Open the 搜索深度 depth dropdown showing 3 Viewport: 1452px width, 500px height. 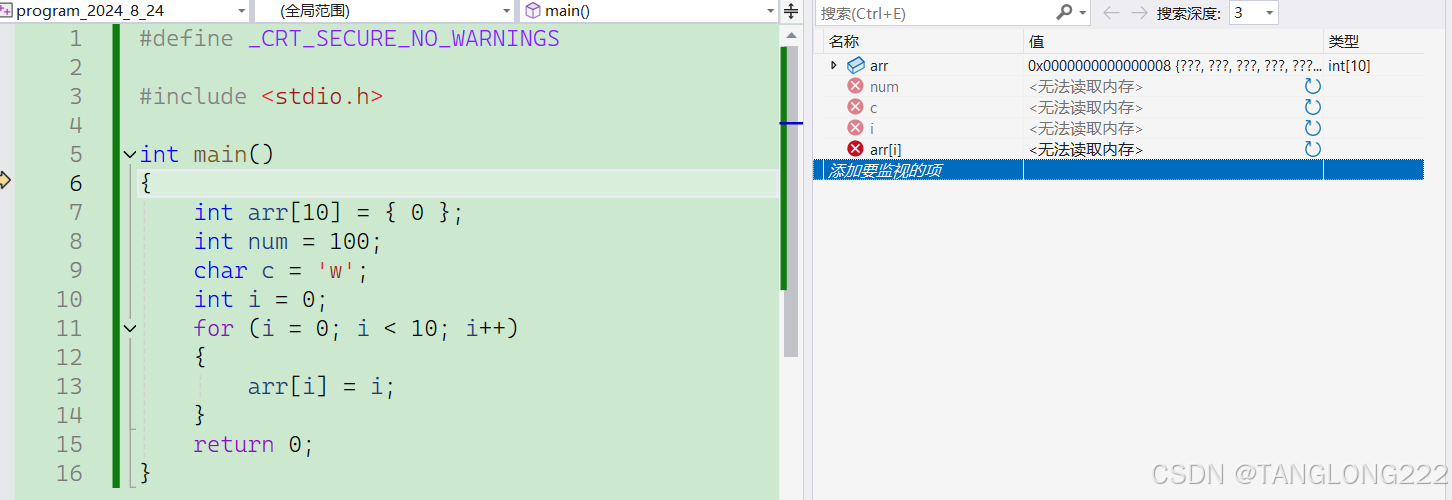(1253, 13)
